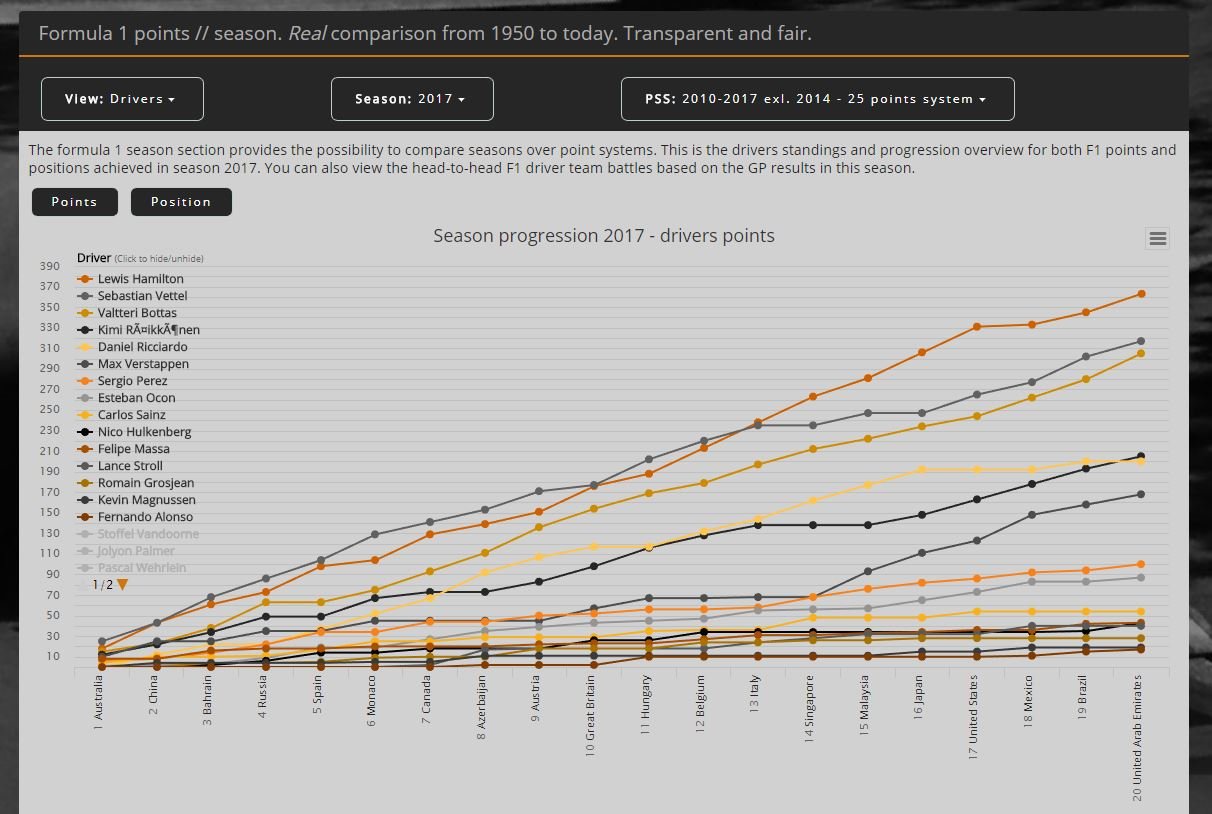Toggle Kevin Magnussen legend entry
The image size is (1212, 814).
click(137, 500)
